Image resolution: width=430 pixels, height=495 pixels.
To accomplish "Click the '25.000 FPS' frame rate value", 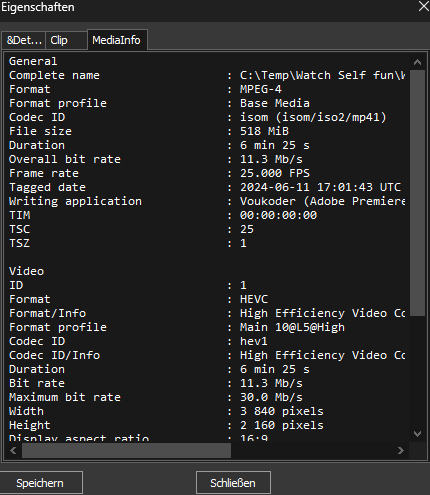I will pyautogui.click(x=275, y=173).
